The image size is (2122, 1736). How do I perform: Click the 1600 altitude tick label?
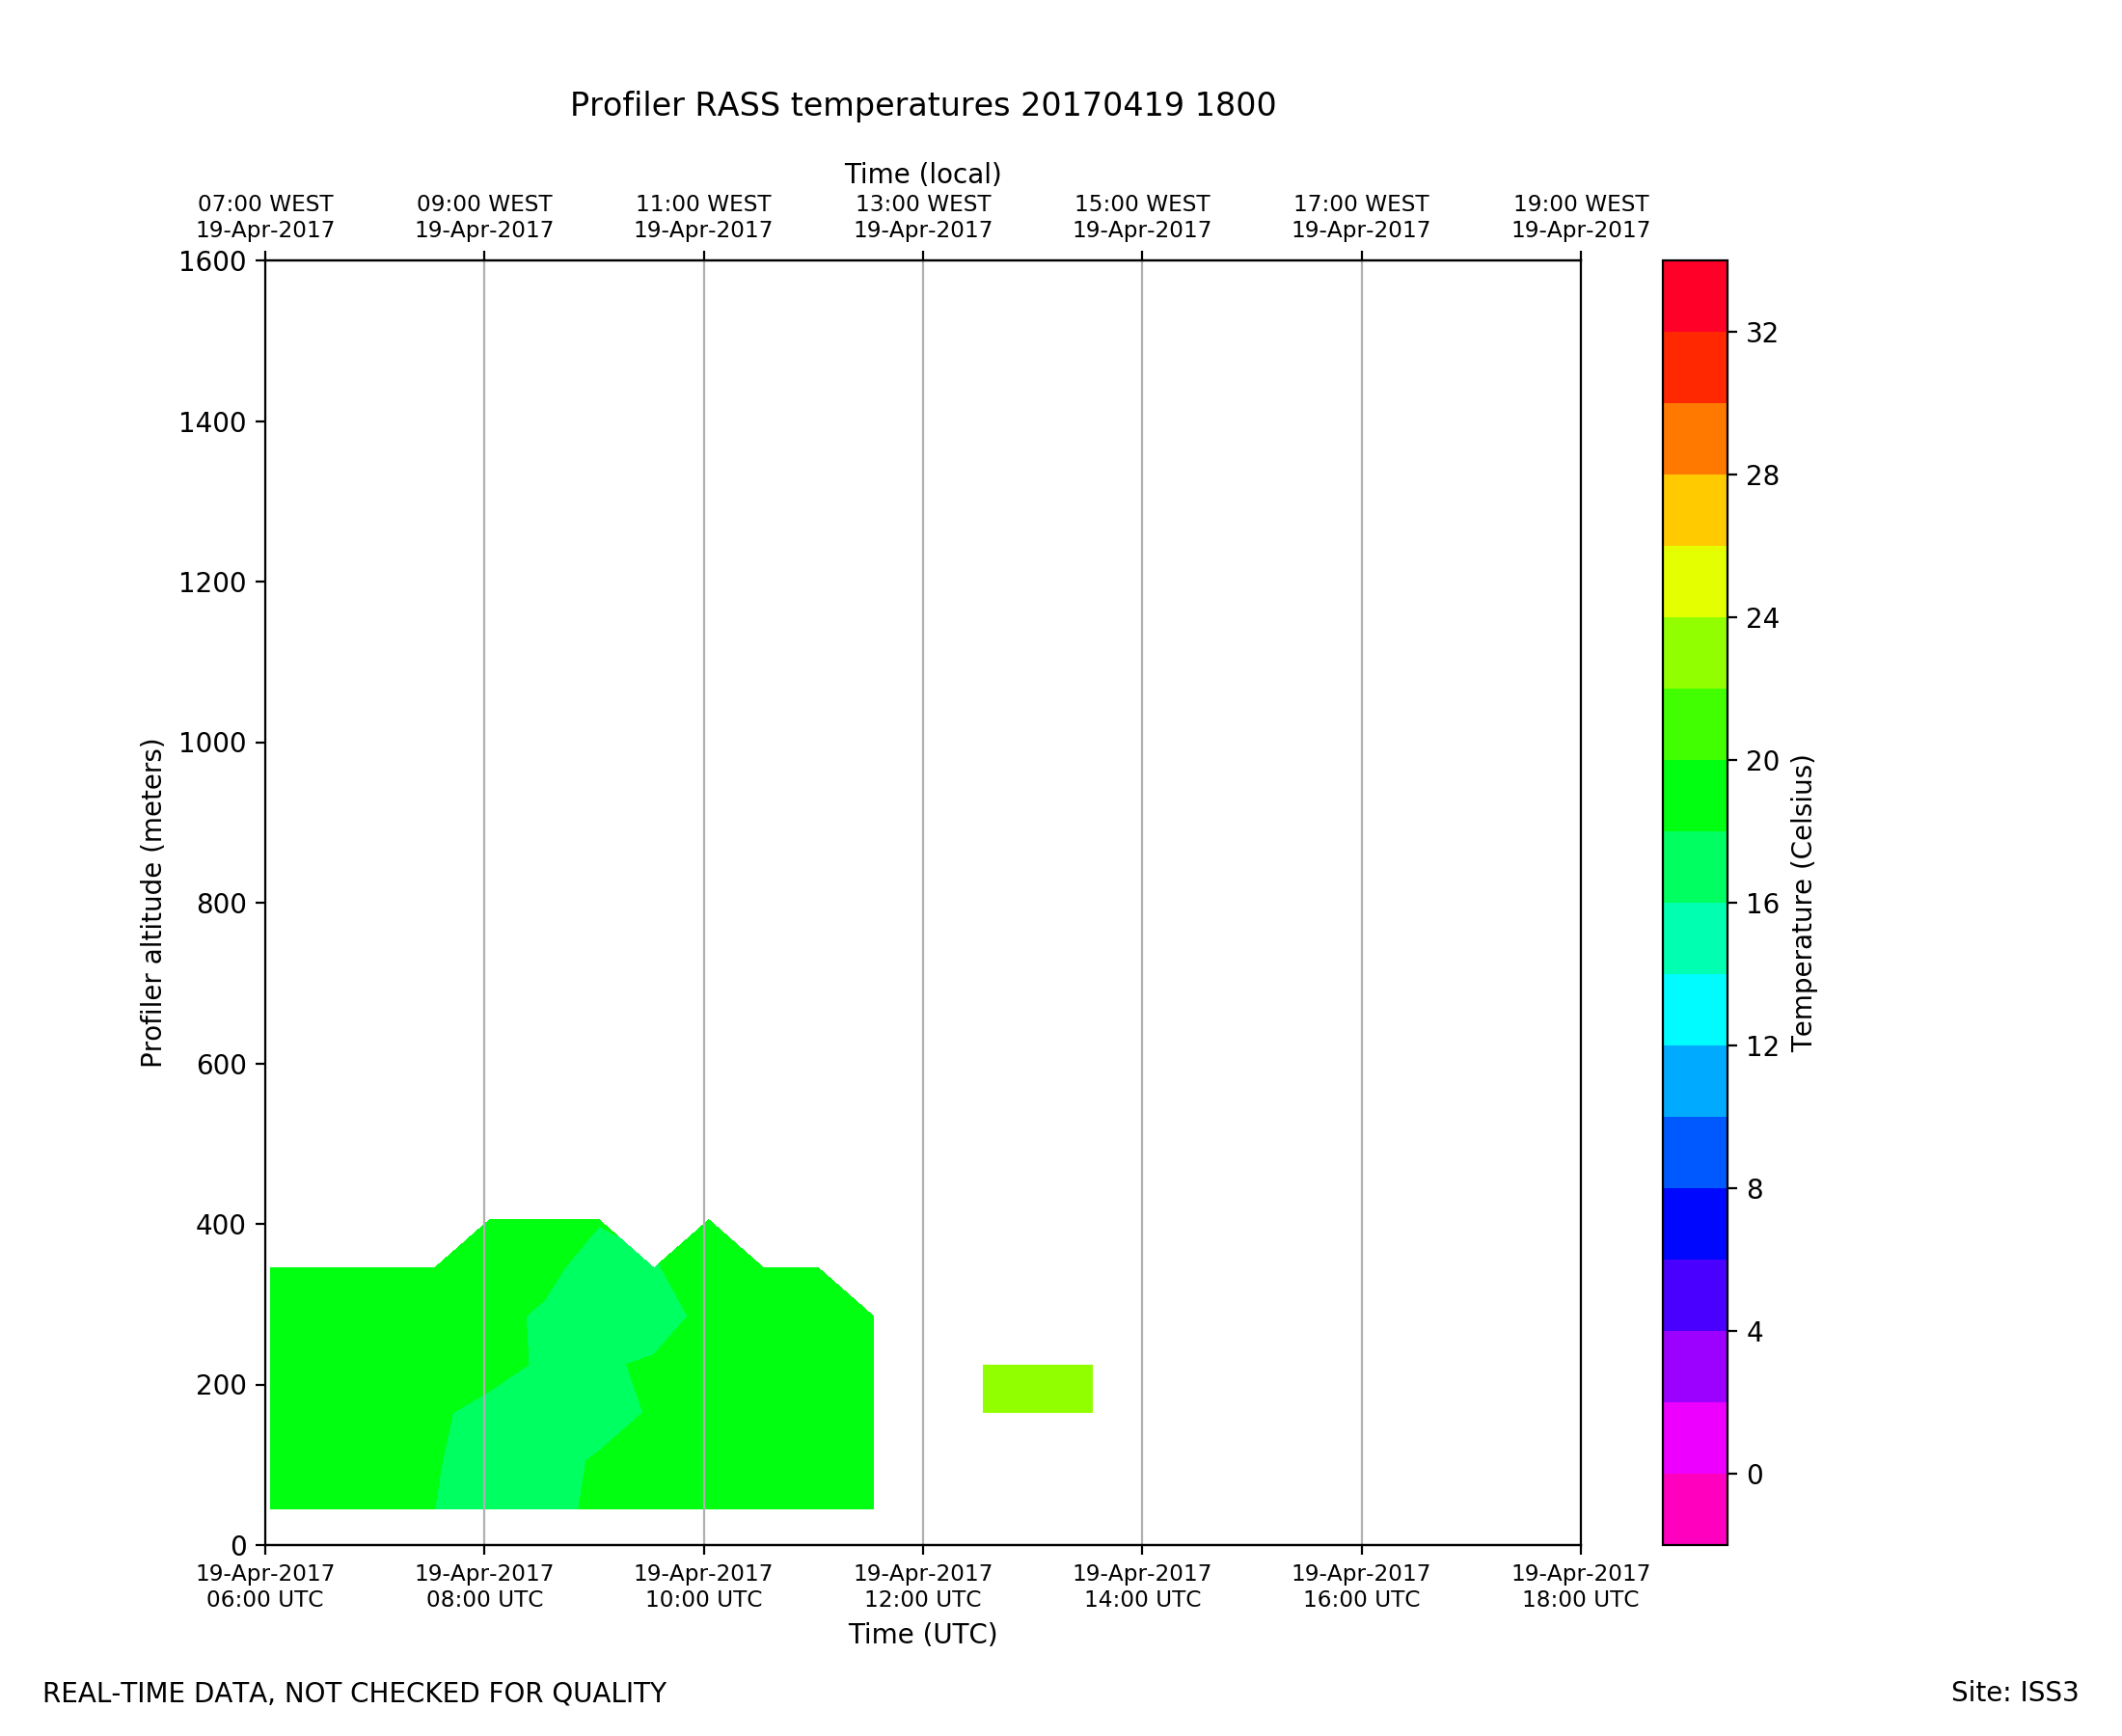click(212, 262)
